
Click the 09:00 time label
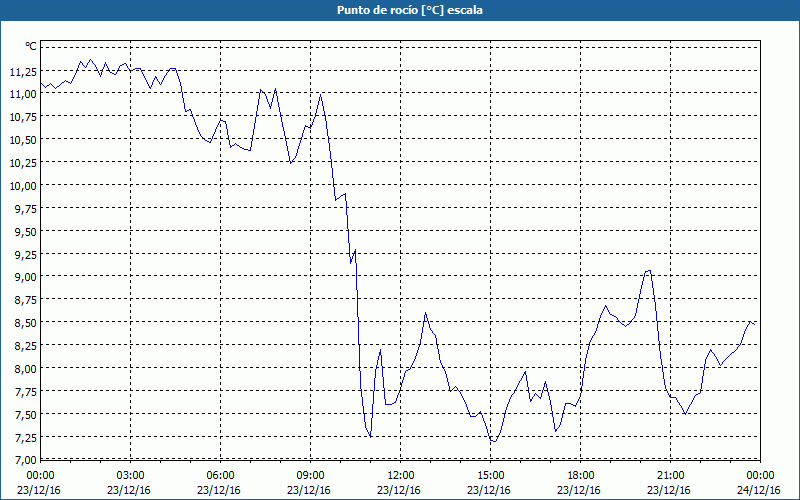point(310,476)
